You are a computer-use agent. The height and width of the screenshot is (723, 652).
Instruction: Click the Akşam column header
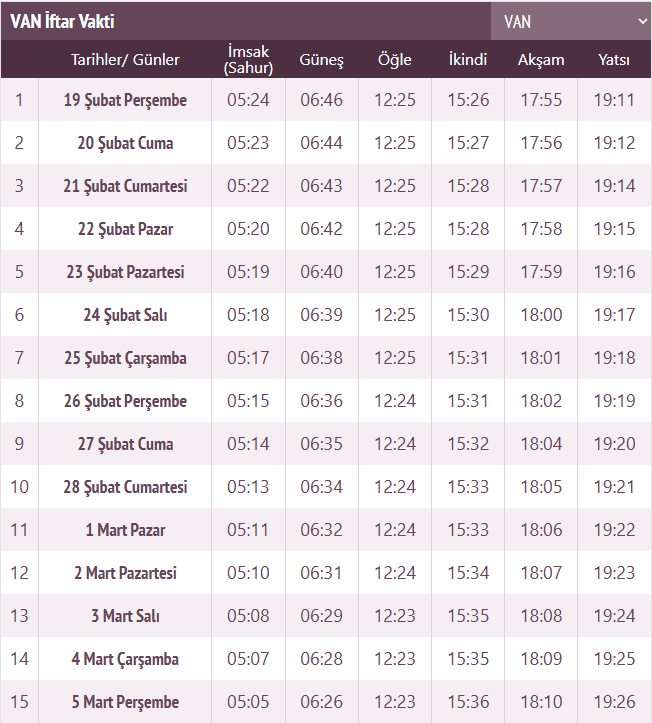tap(541, 60)
